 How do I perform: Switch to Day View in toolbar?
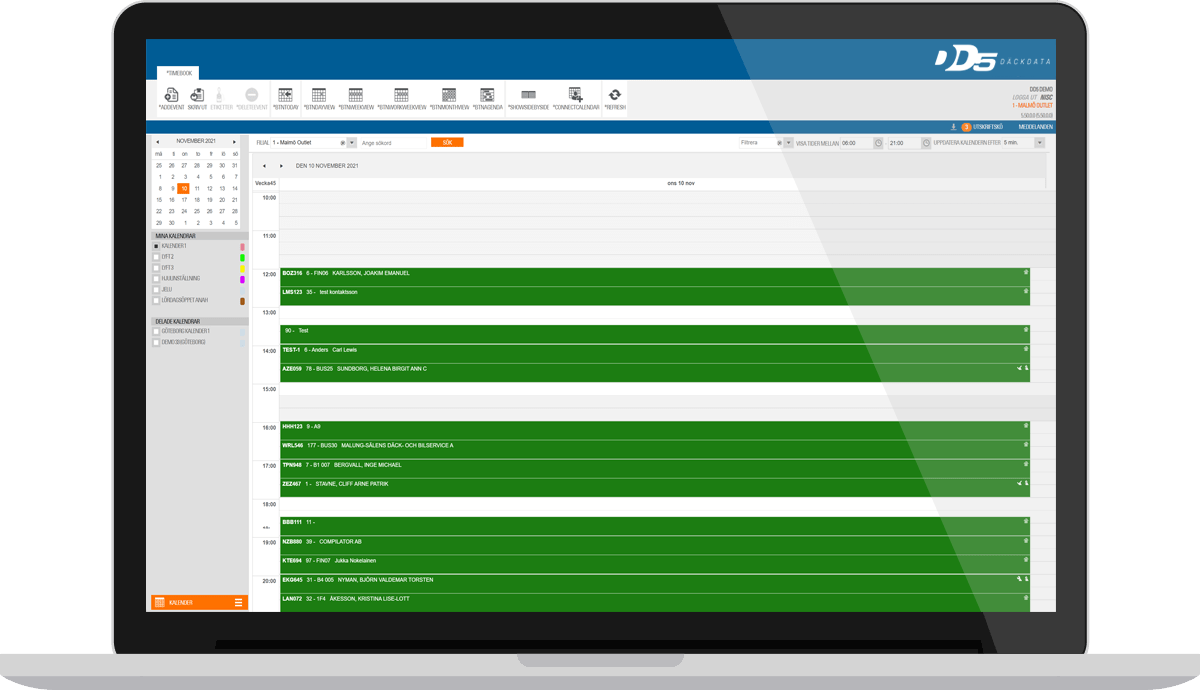pyautogui.click(x=319, y=96)
